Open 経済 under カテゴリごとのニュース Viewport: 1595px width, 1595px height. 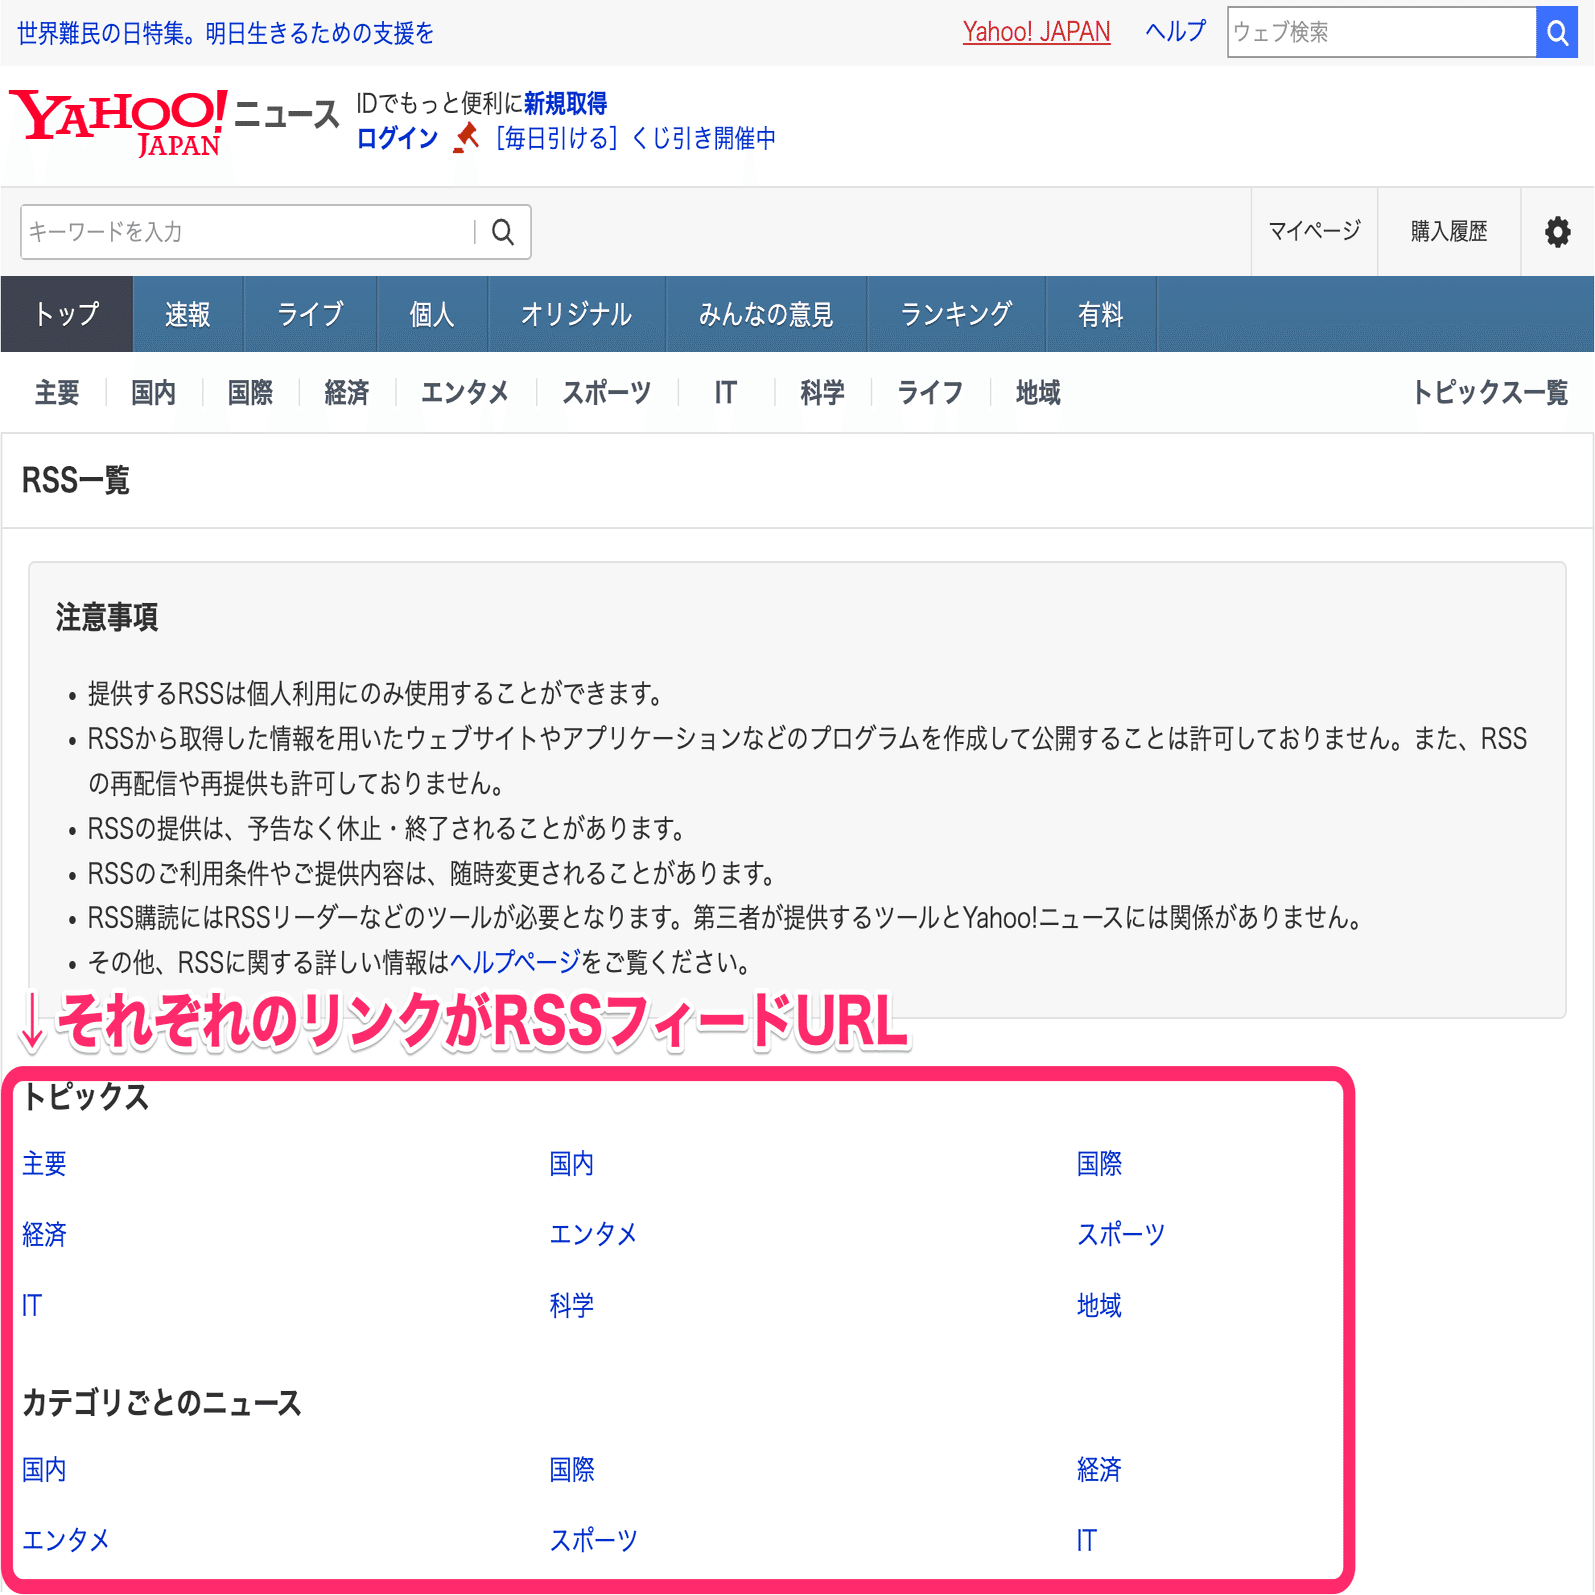tap(1100, 1469)
